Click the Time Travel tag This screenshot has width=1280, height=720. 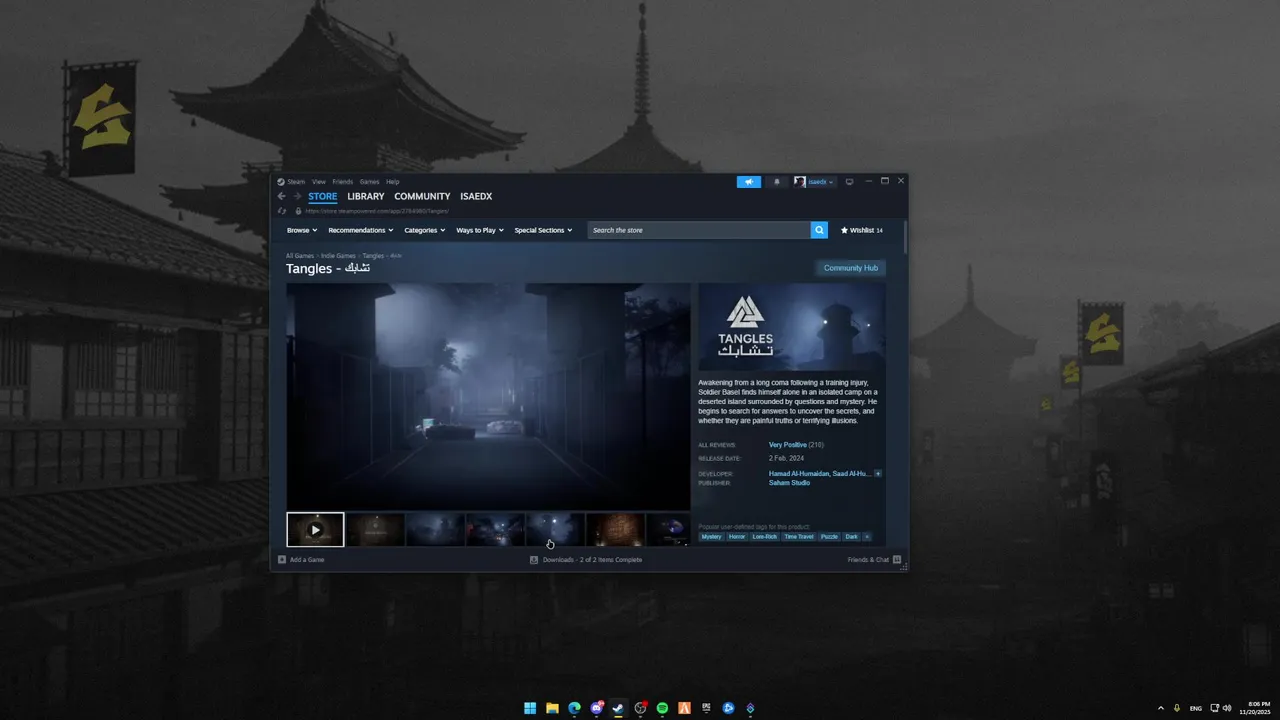pos(799,536)
